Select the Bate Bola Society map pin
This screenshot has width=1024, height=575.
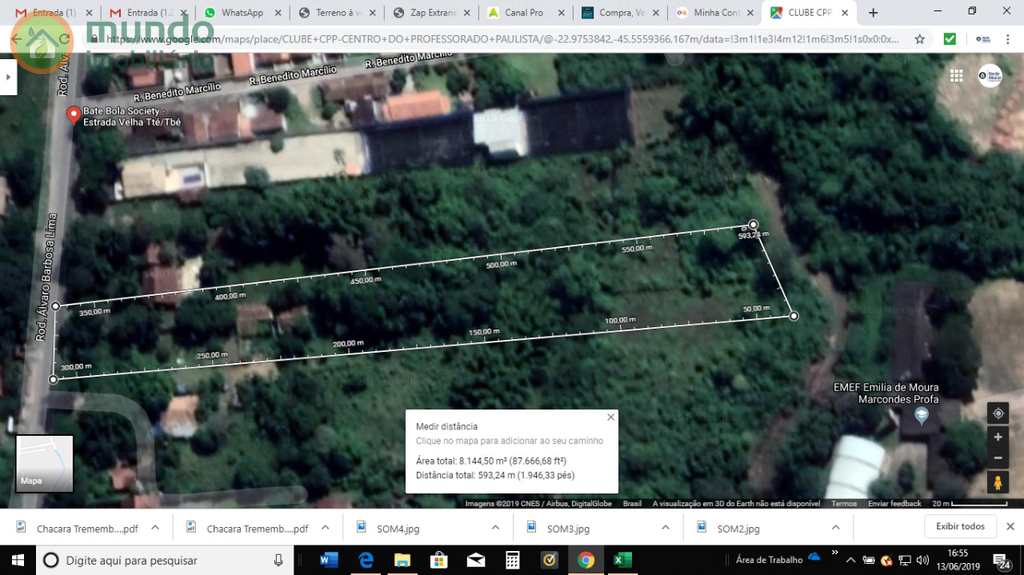tap(74, 116)
